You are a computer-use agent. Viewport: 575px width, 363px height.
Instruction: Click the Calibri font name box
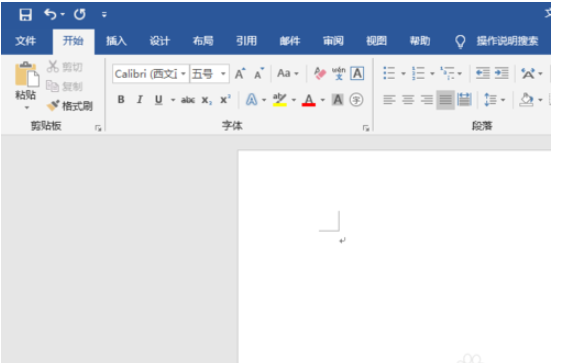(x=146, y=74)
